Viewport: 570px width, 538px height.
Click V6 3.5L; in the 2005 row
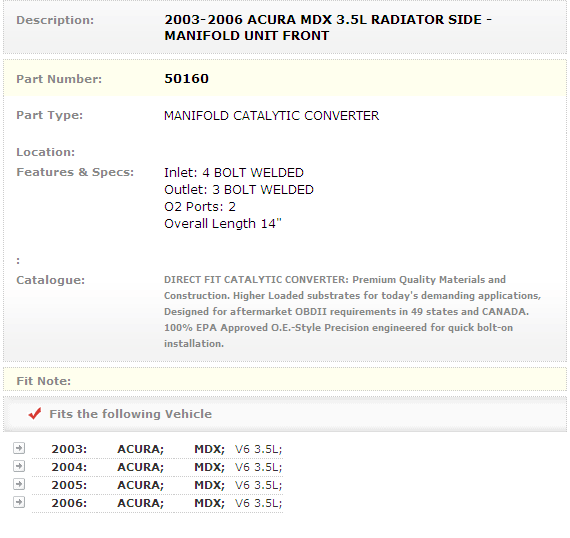258,485
